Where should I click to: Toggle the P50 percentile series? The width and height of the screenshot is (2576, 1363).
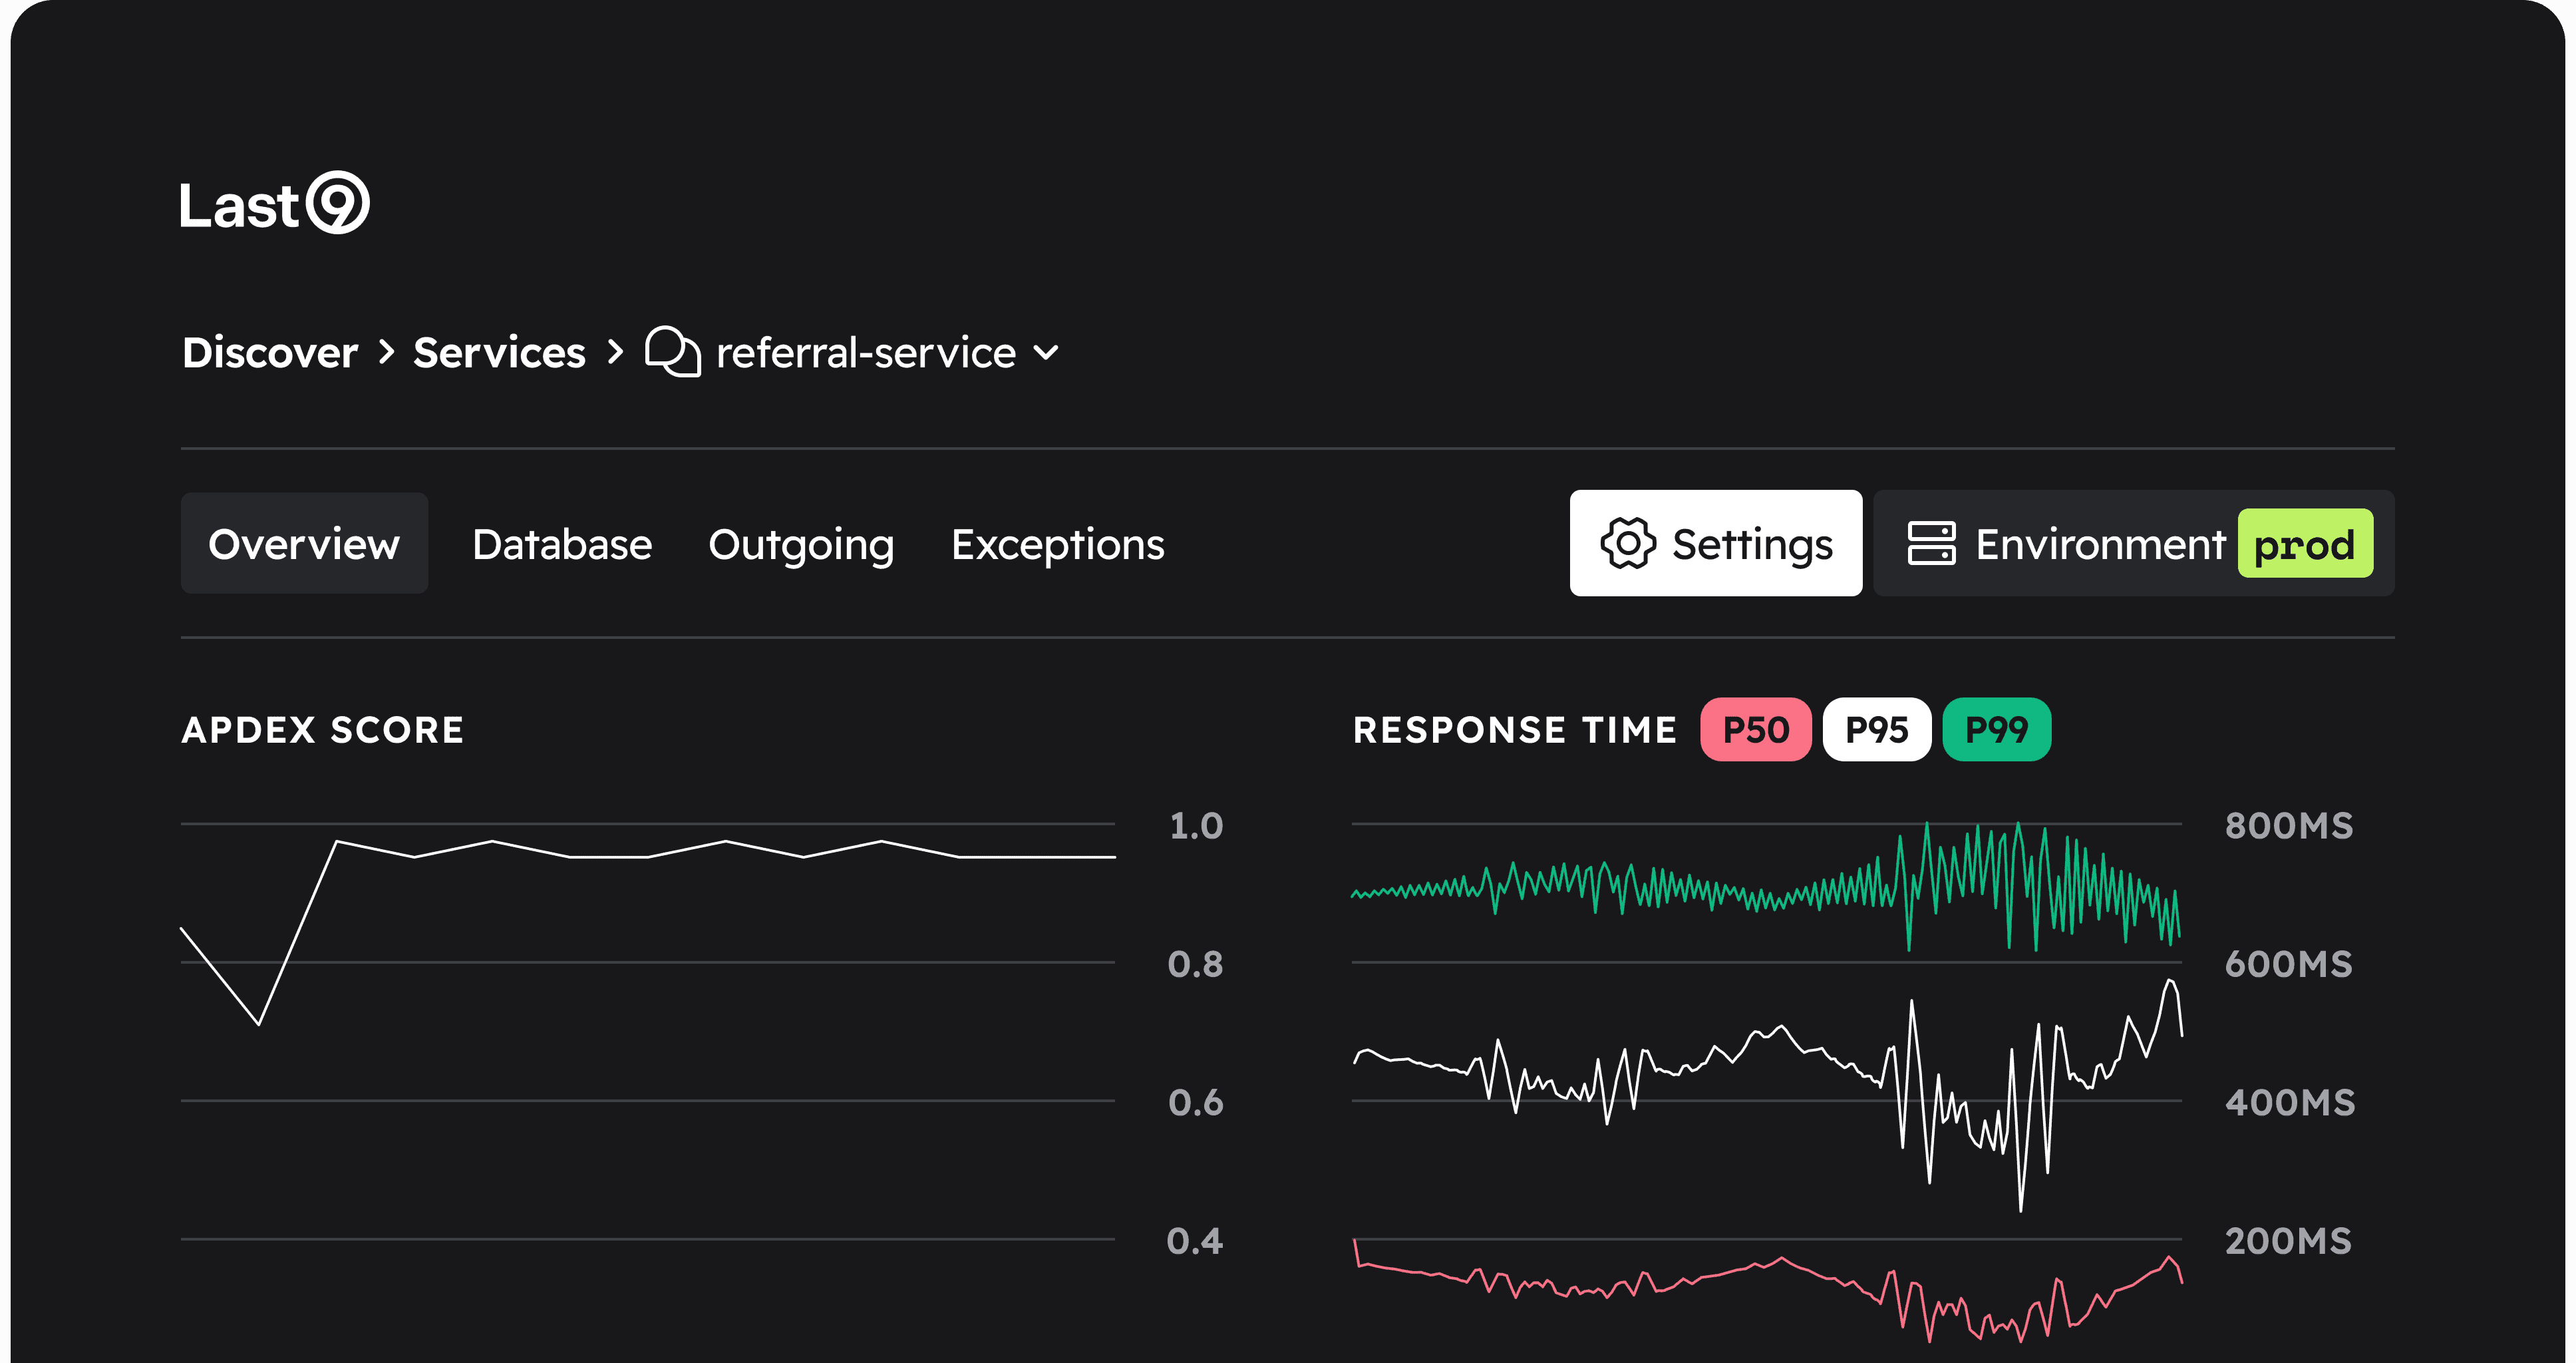tap(1755, 730)
